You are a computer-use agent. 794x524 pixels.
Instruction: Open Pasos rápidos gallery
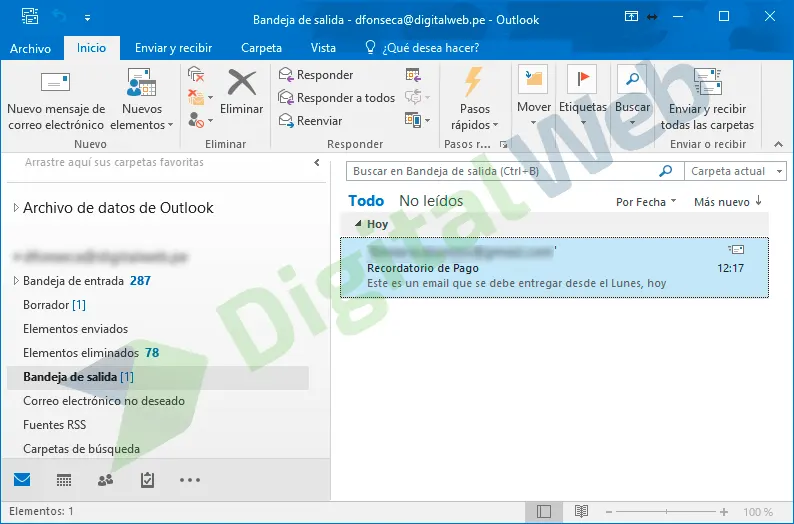click(x=474, y=100)
